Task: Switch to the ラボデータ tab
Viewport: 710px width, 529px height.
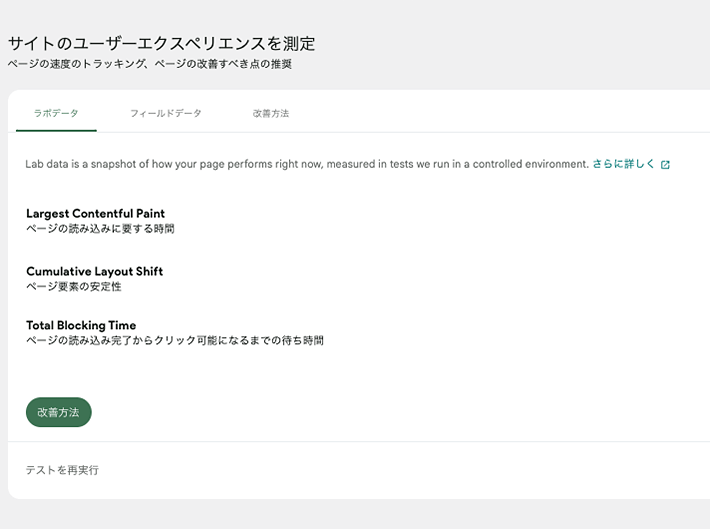Action: coord(56,113)
